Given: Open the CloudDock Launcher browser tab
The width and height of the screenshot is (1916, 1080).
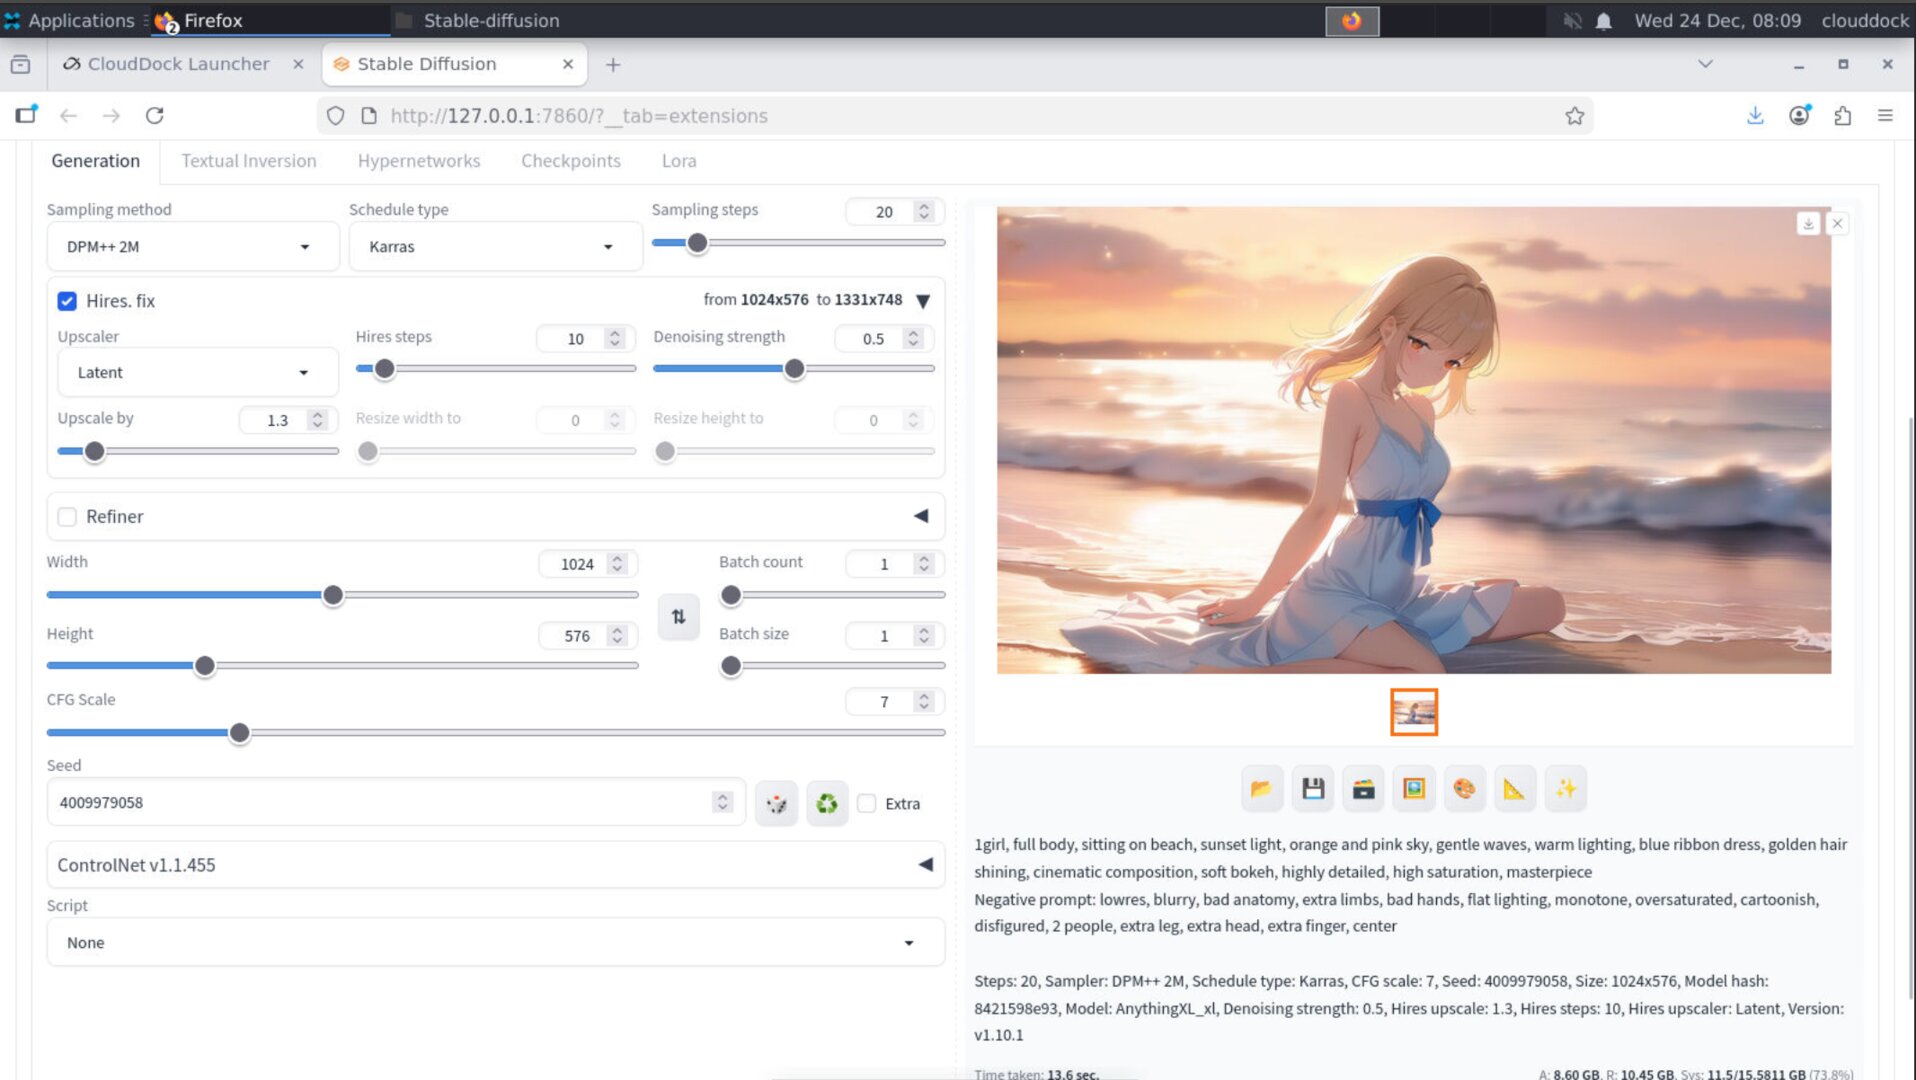Looking at the screenshot, I should 178,64.
